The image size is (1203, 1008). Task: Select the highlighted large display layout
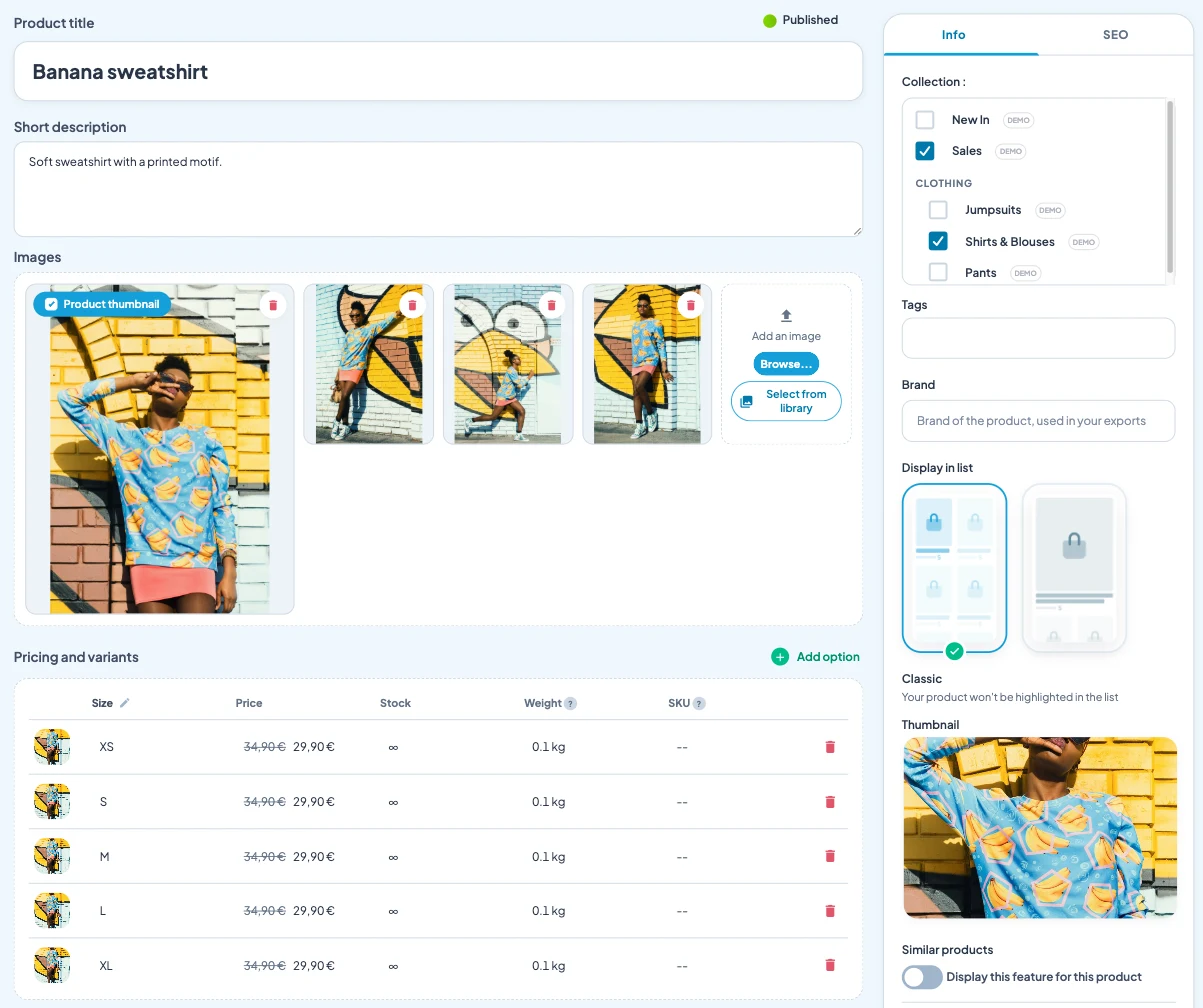tap(1074, 568)
